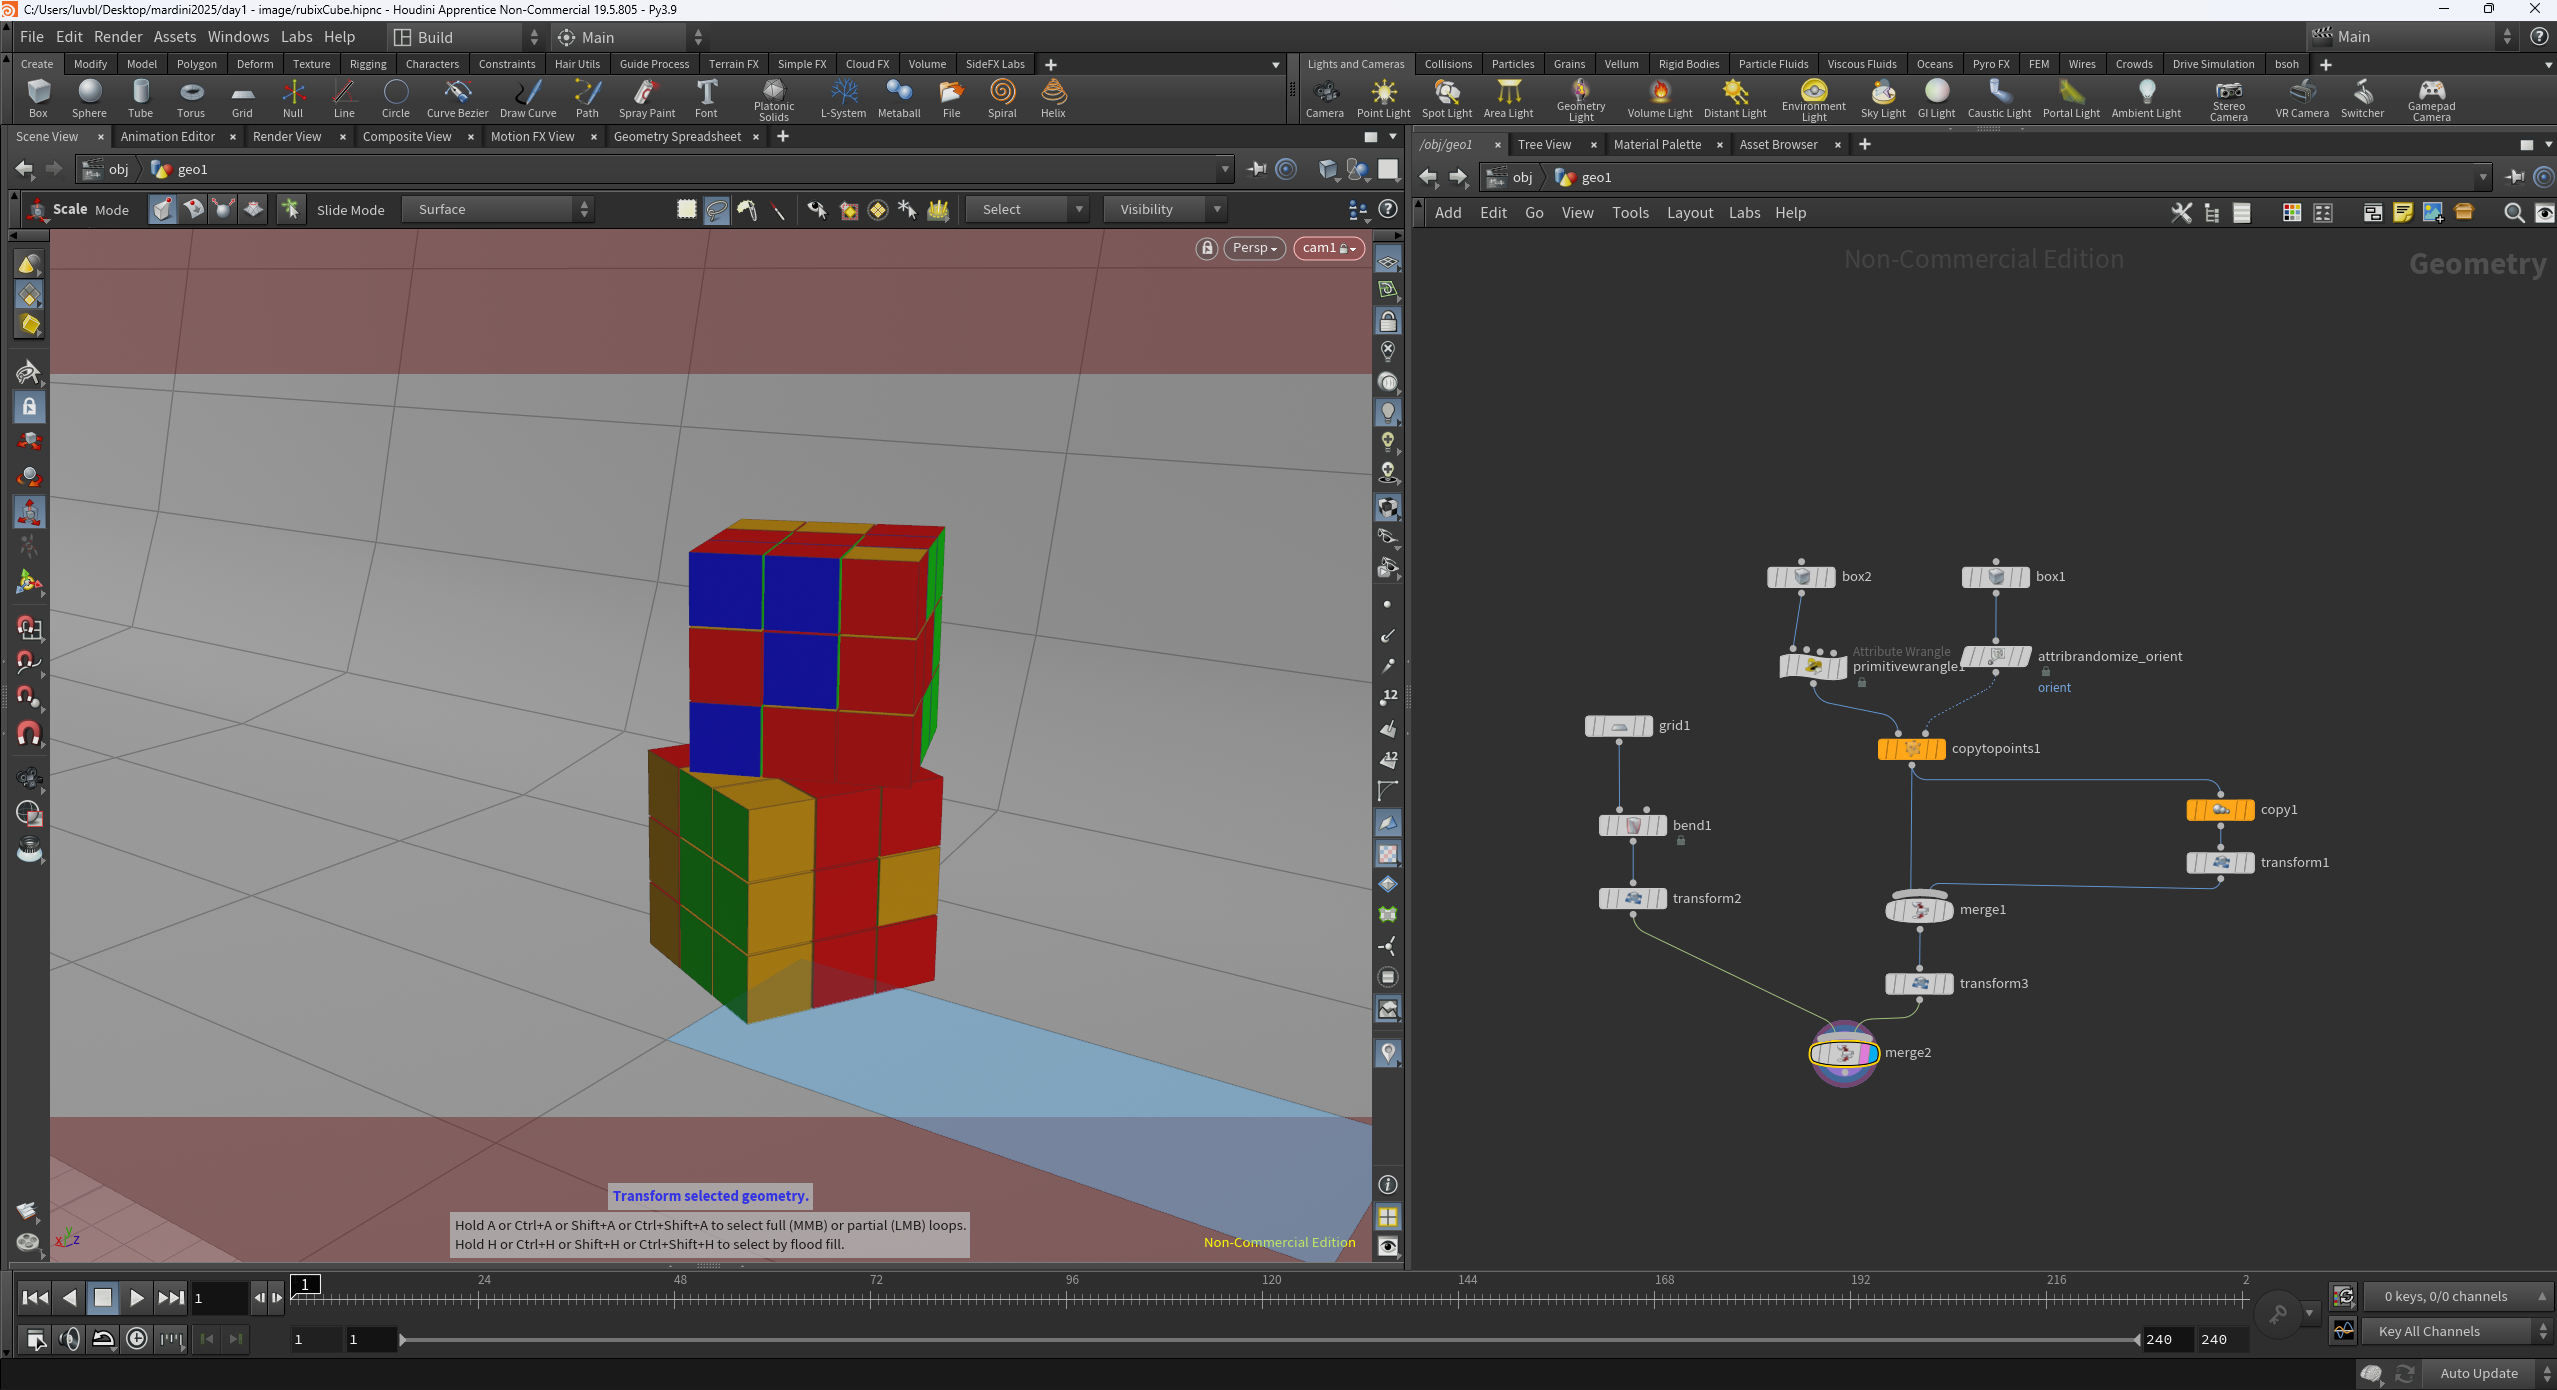
Task: Toggle real time playback
Action: pos(137,1339)
